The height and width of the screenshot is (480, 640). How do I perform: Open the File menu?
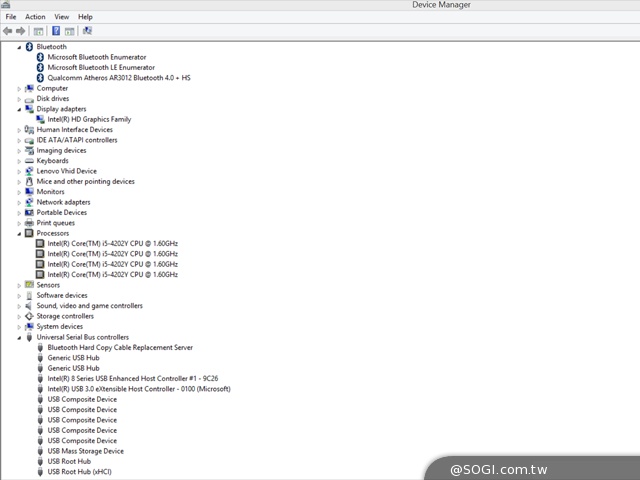[11, 17]
